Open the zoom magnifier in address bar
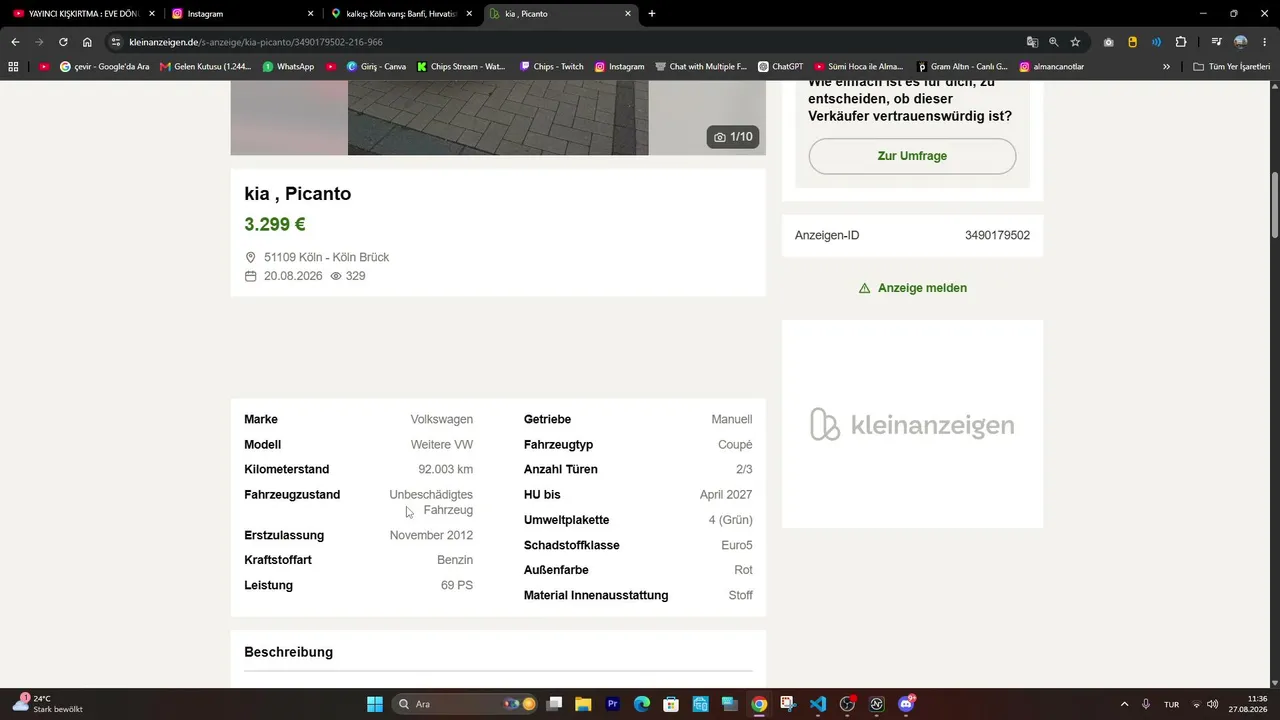The height and width of the screenshot is (720, 1280). click(1054, 42)
